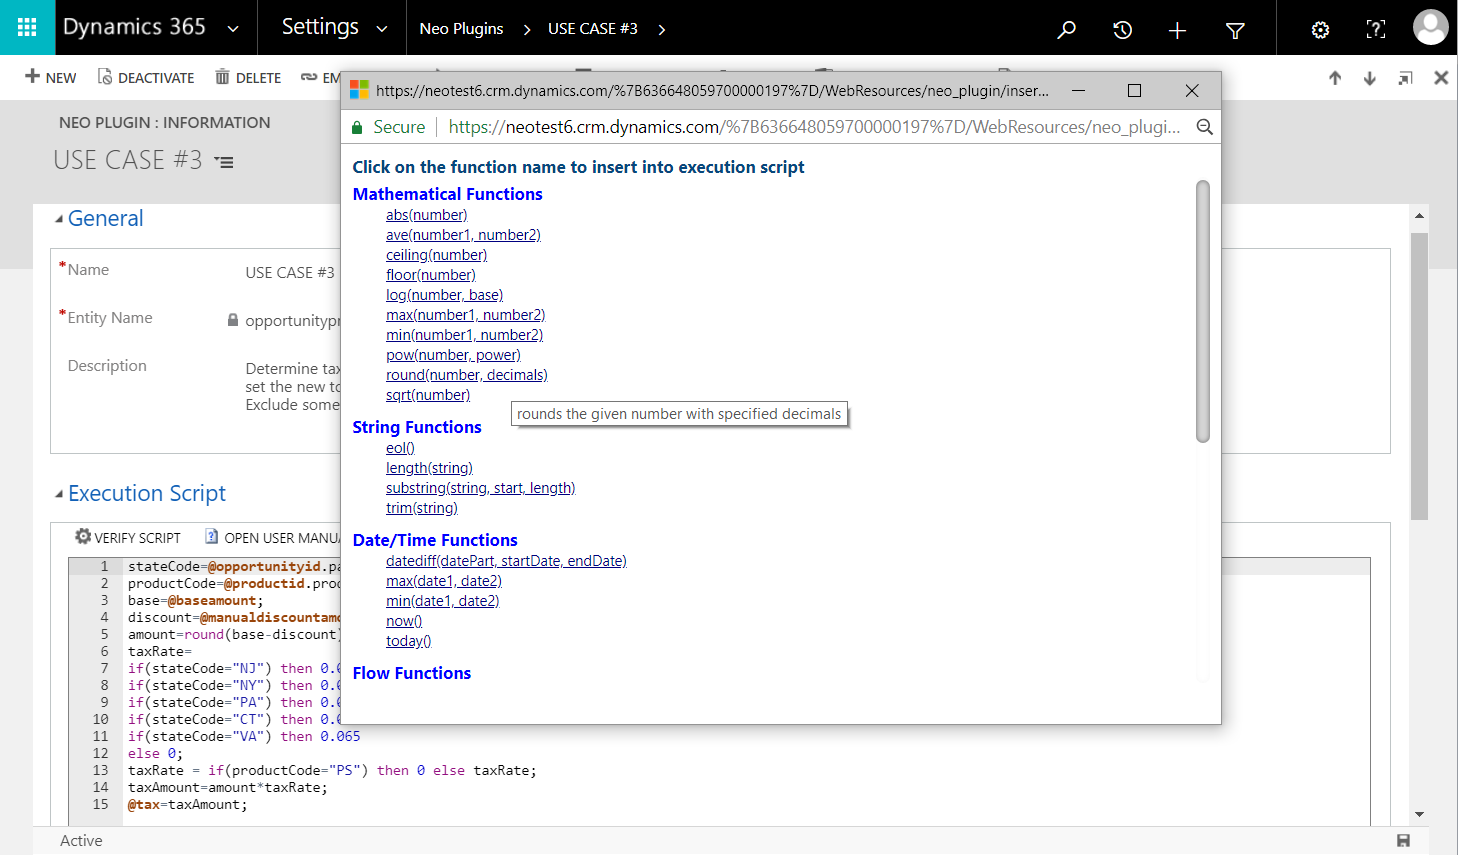Open advanced find funnel icon
The image size is (1458, 855).
coord(1235,30)
